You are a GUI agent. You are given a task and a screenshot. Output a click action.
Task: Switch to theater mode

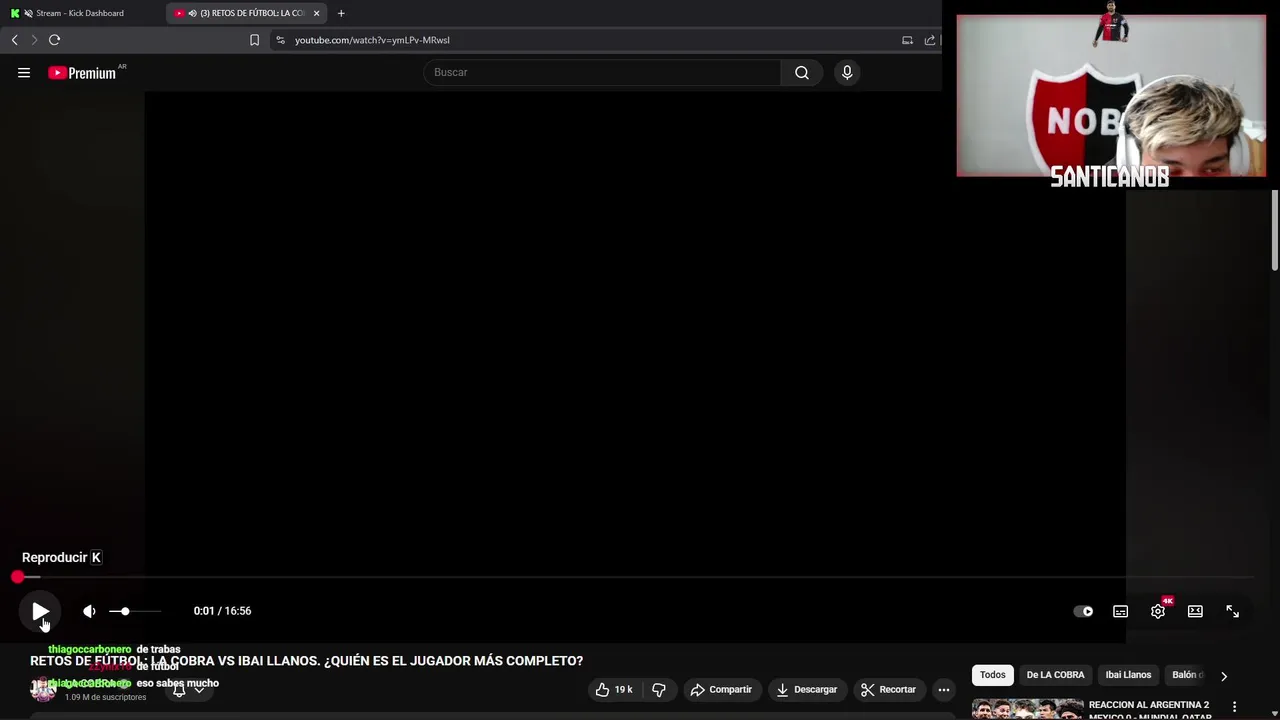1195,611
